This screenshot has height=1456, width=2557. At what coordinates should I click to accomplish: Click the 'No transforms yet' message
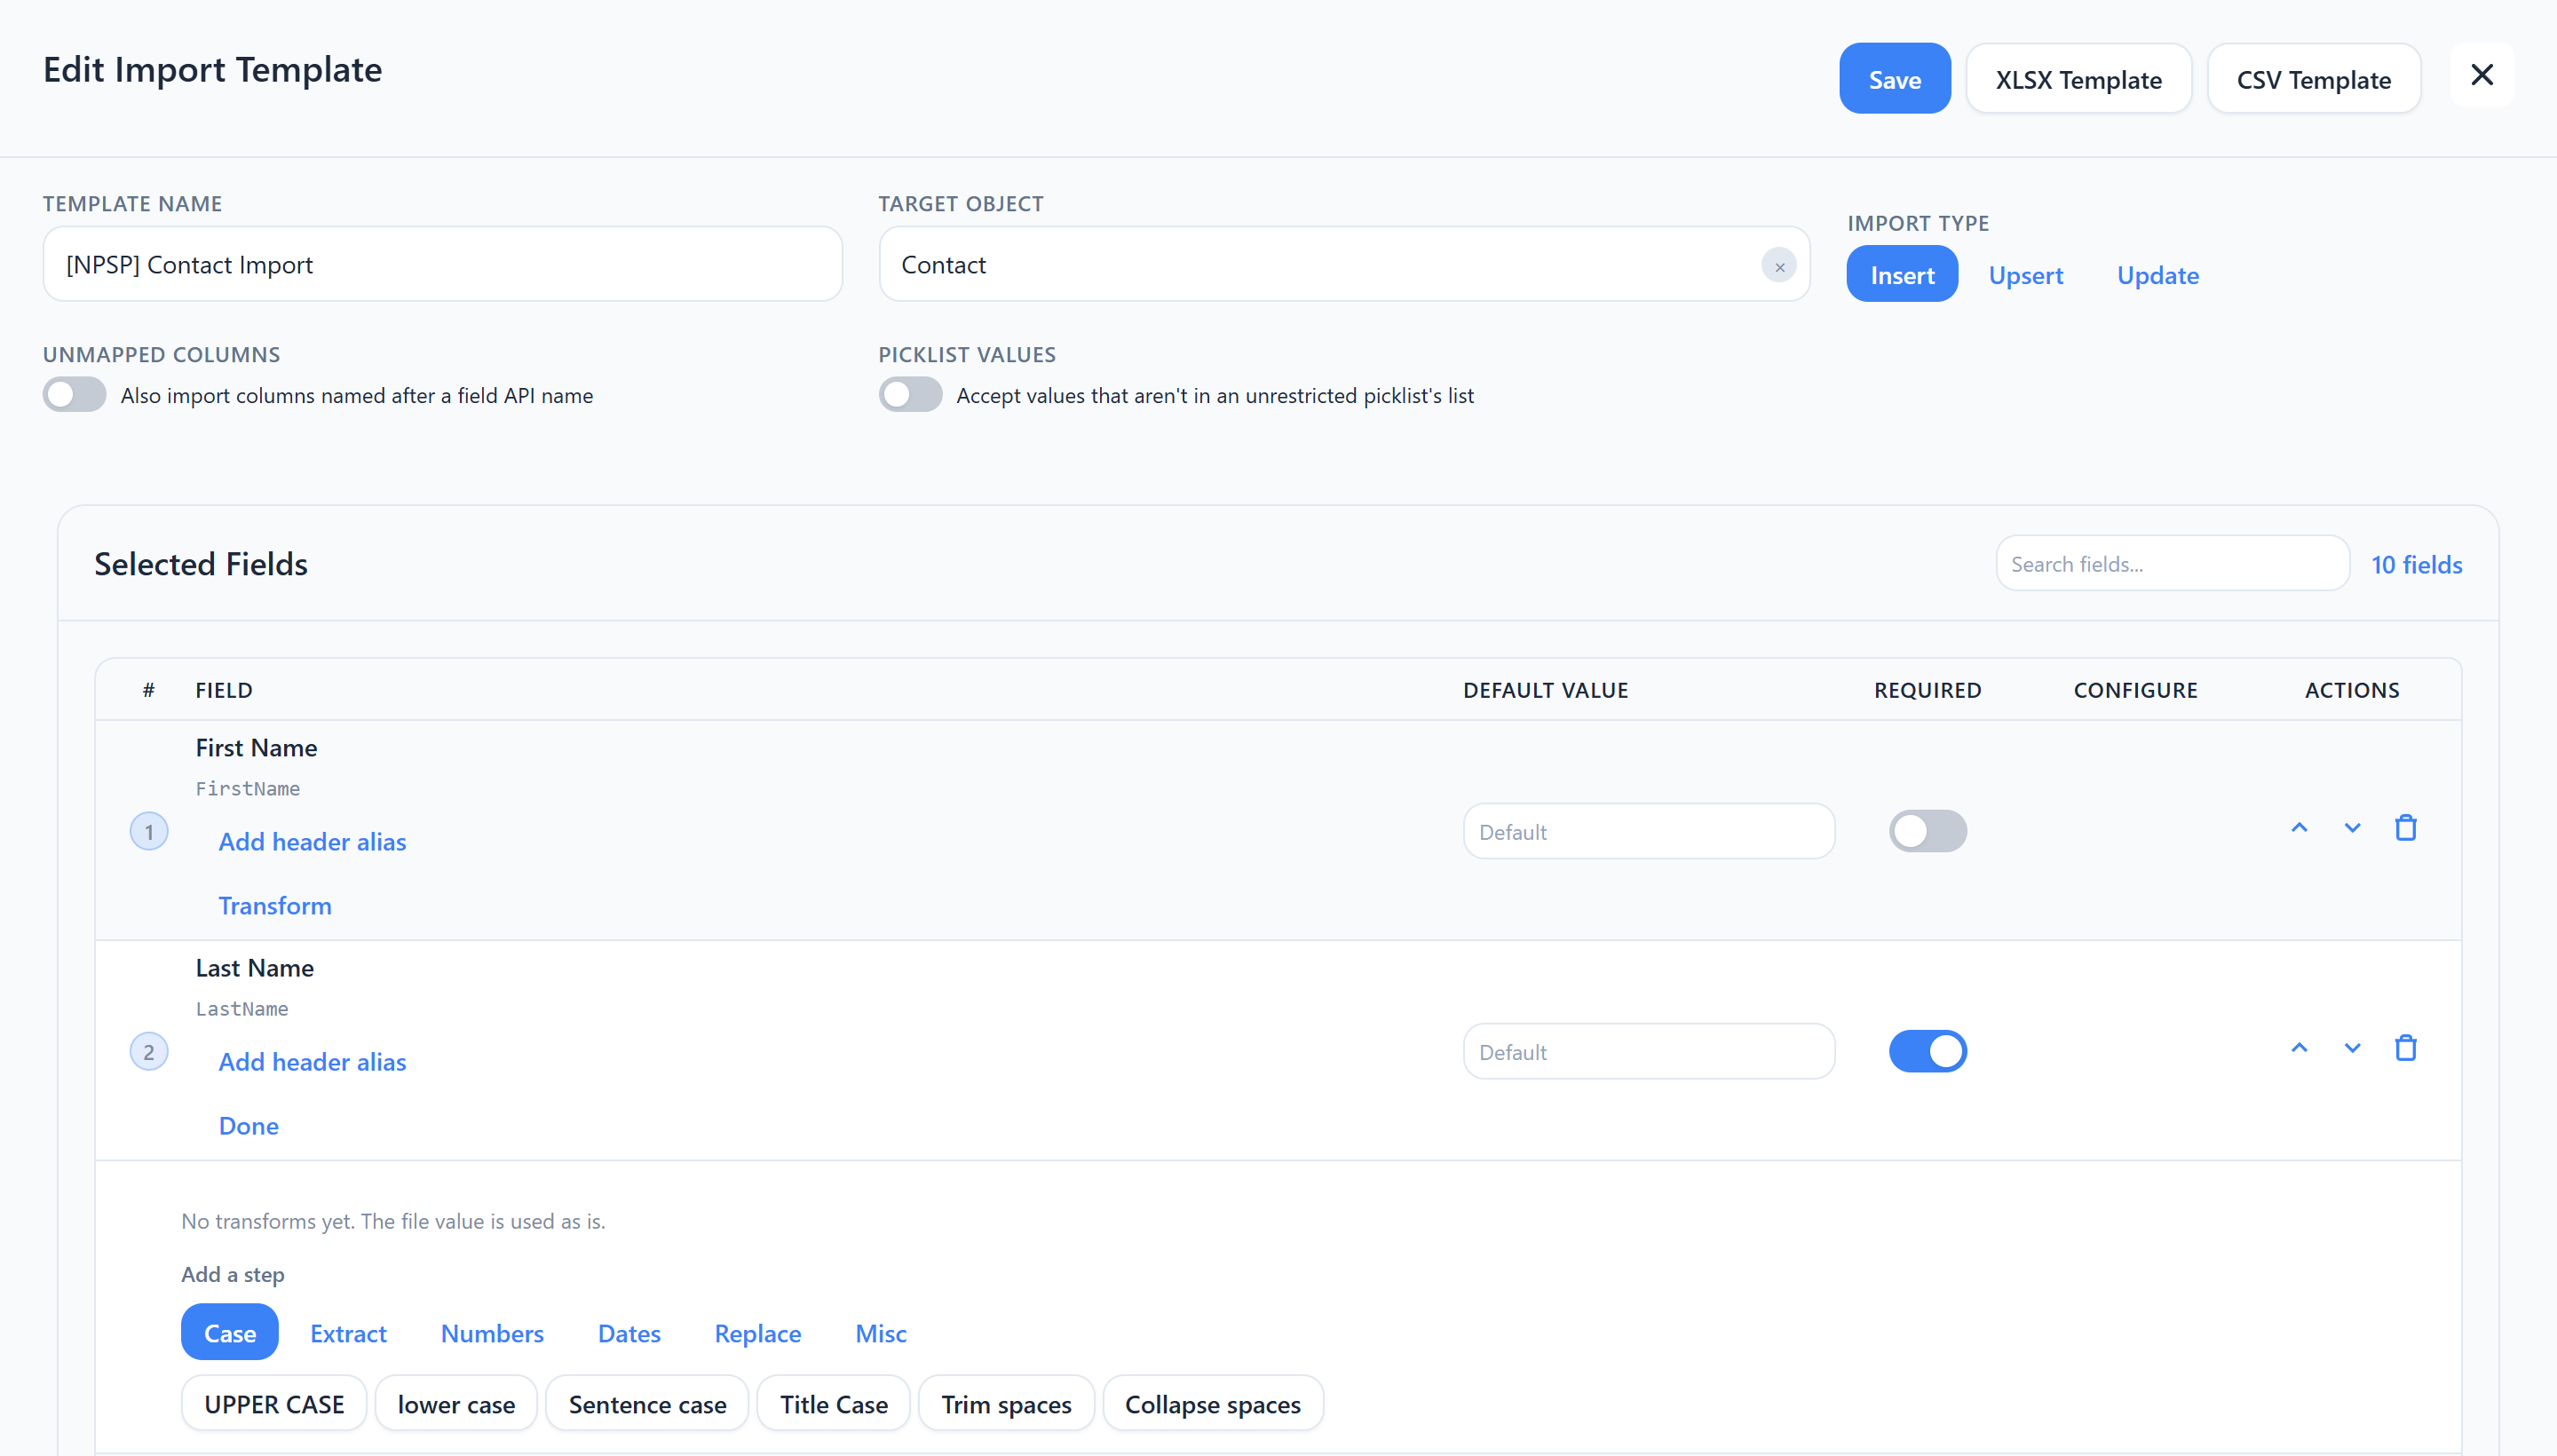[393, 1221]
